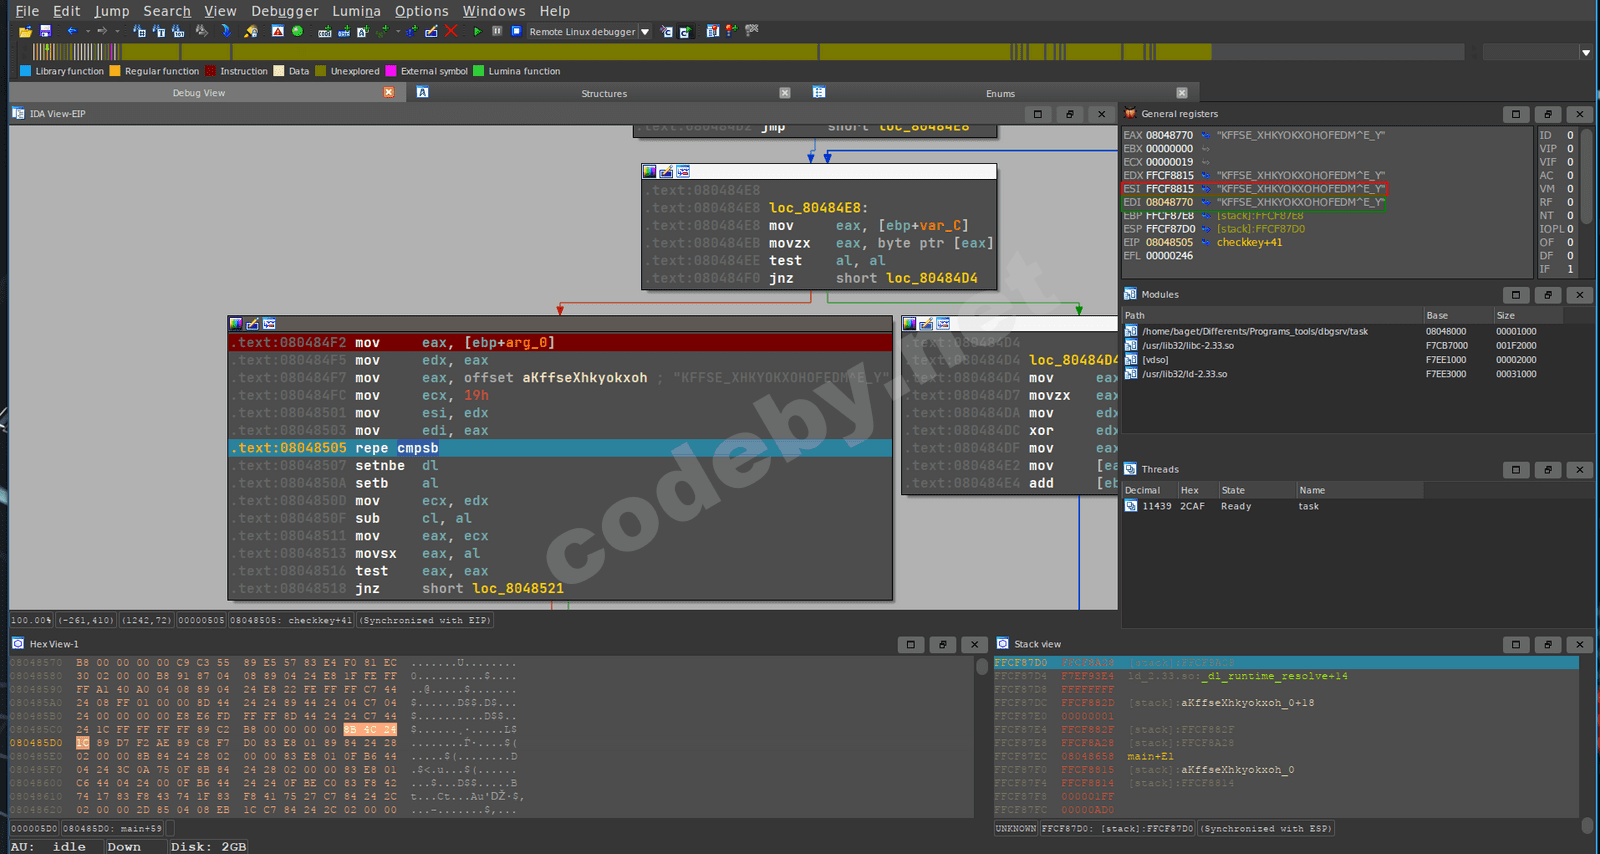The width and height of the screenshot is (1600, 854).
Task: Save the database with the floppy icon
Action: [x=45, y=32]
